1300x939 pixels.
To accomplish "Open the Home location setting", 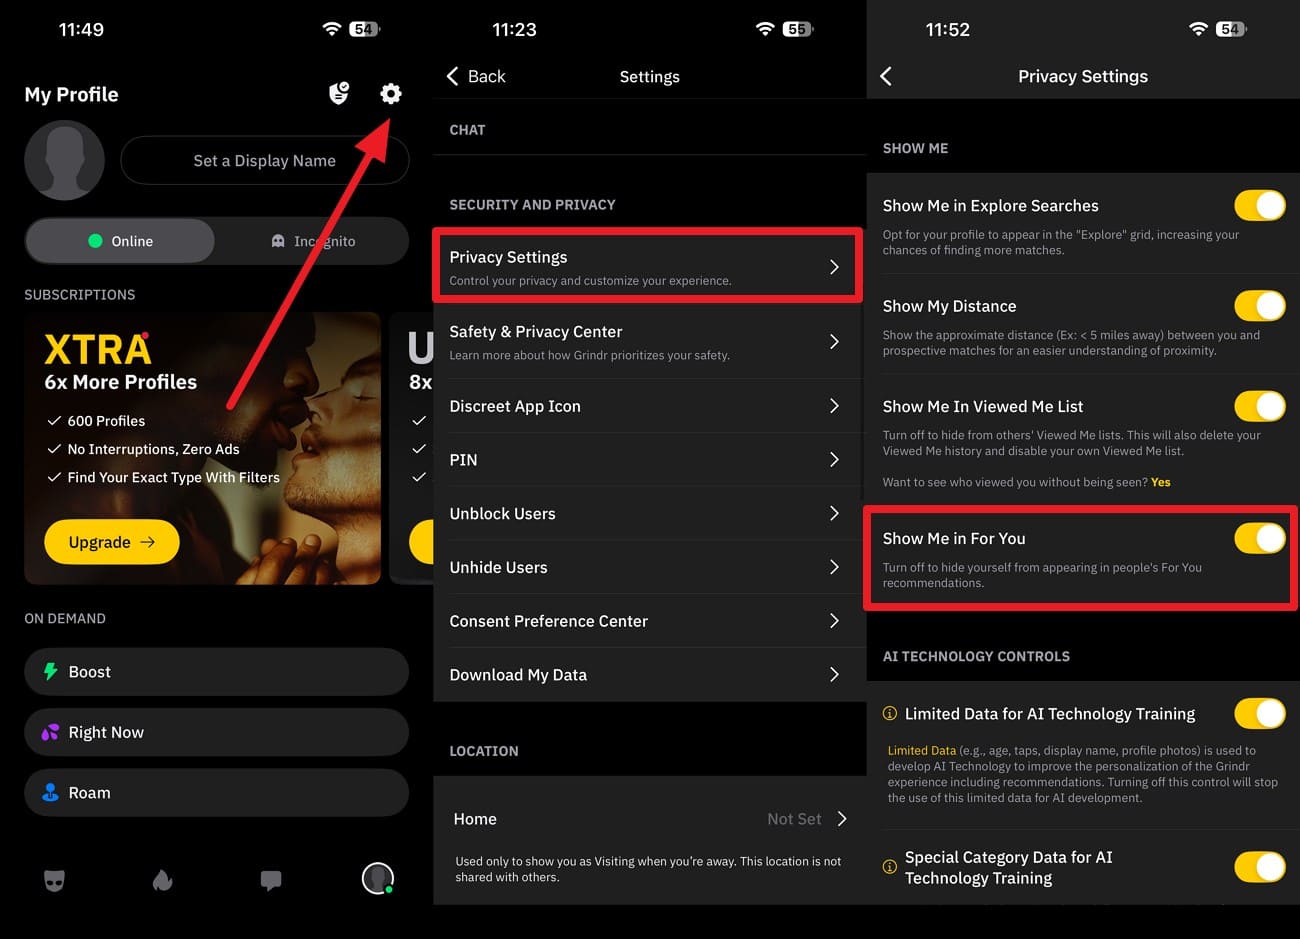I will pyautogui.click(x=648, y=819).
